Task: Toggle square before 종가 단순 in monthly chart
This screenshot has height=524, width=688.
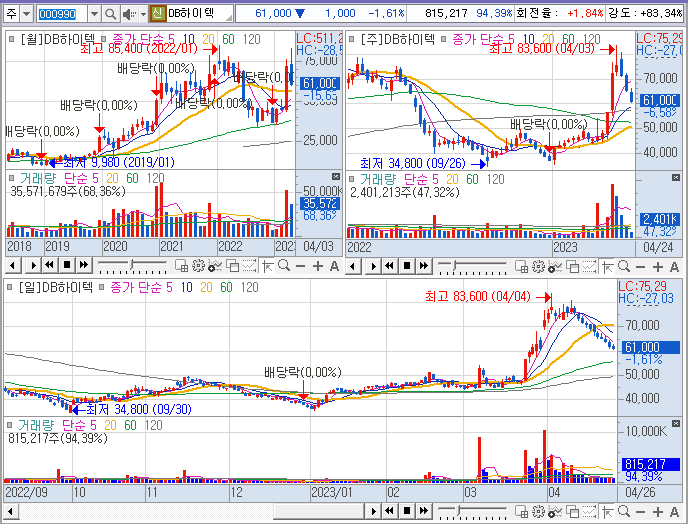Action: (104, 39)
